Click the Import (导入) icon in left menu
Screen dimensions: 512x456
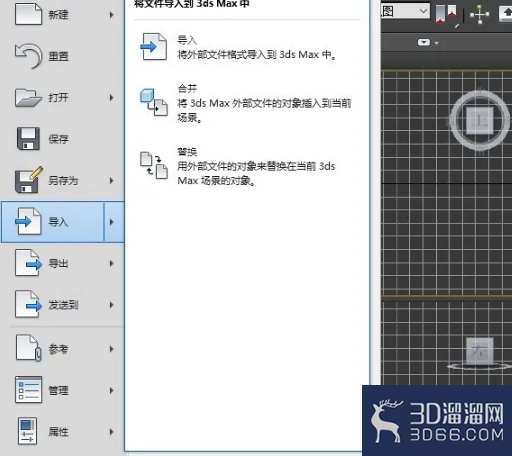point(28,221)
